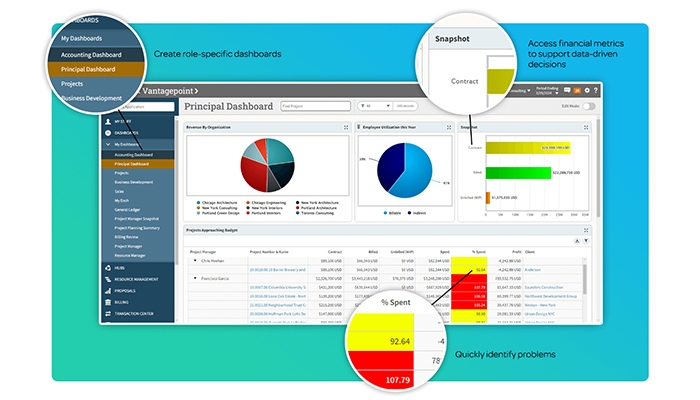Click the Billing building icon
This screenshot has height=400, width=700.
coord(108,302)
